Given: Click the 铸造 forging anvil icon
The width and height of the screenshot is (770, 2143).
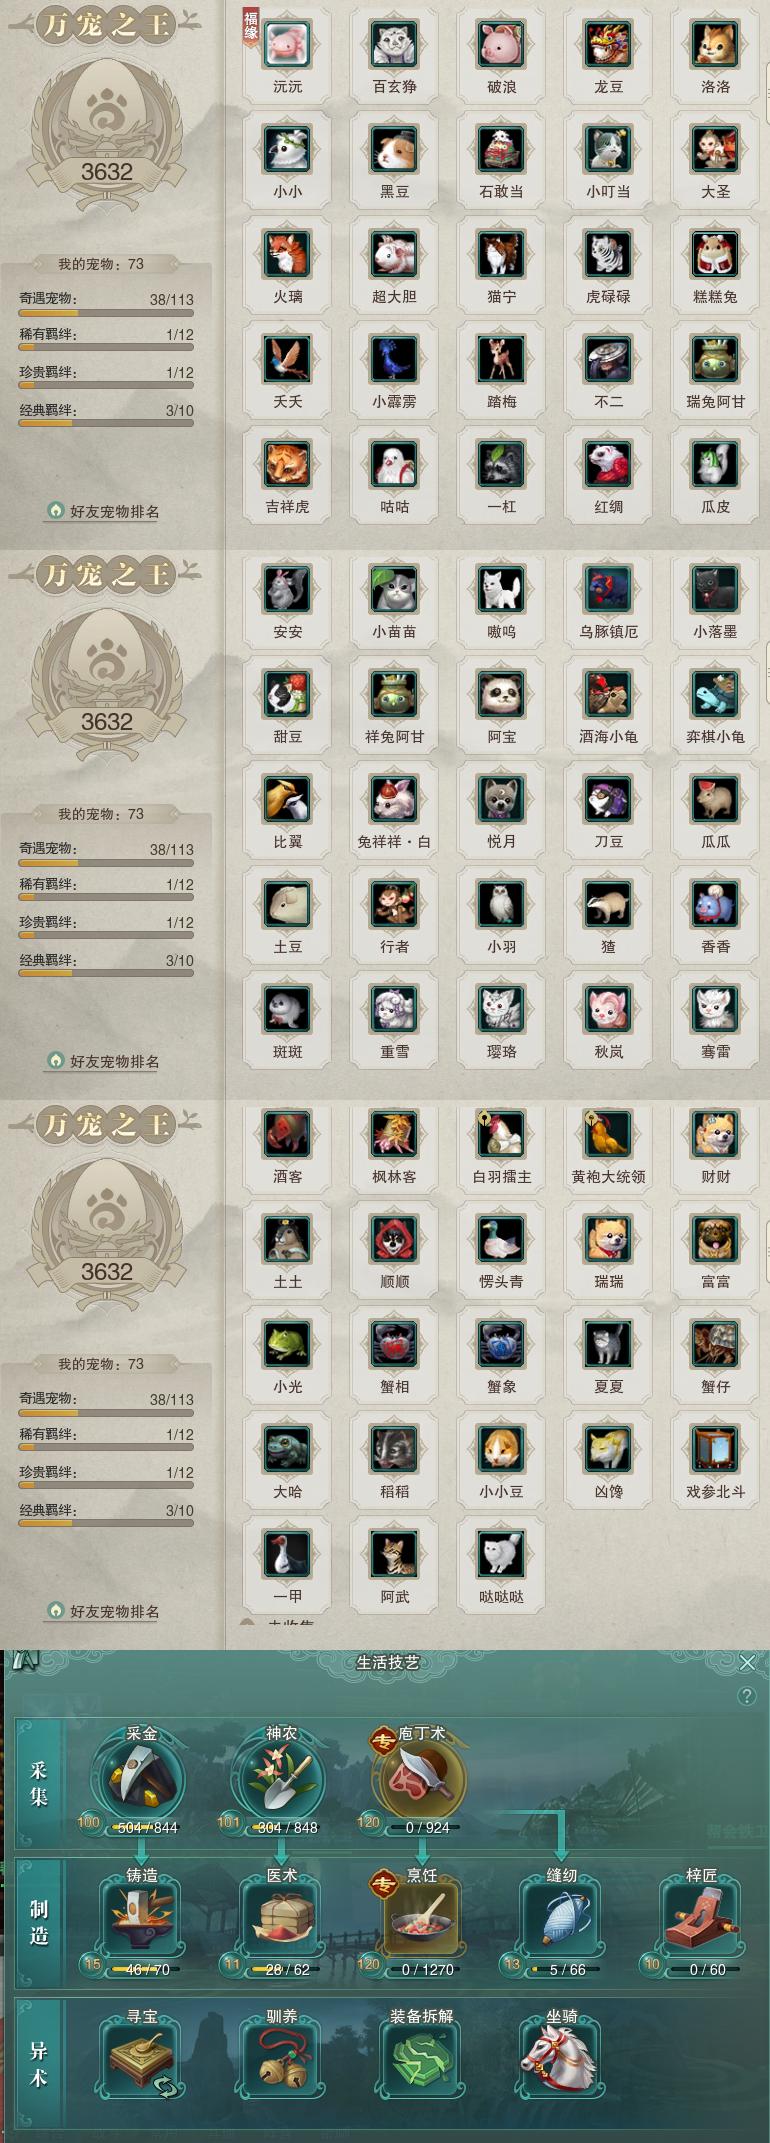Looking at the screenshot, I should point(141,1921).
